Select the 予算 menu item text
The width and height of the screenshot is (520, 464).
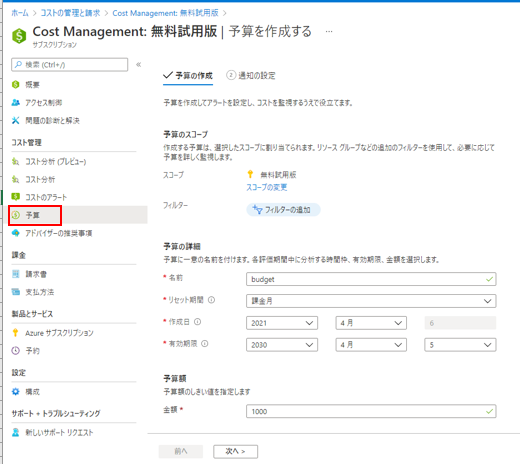click(x=33, y=215)
